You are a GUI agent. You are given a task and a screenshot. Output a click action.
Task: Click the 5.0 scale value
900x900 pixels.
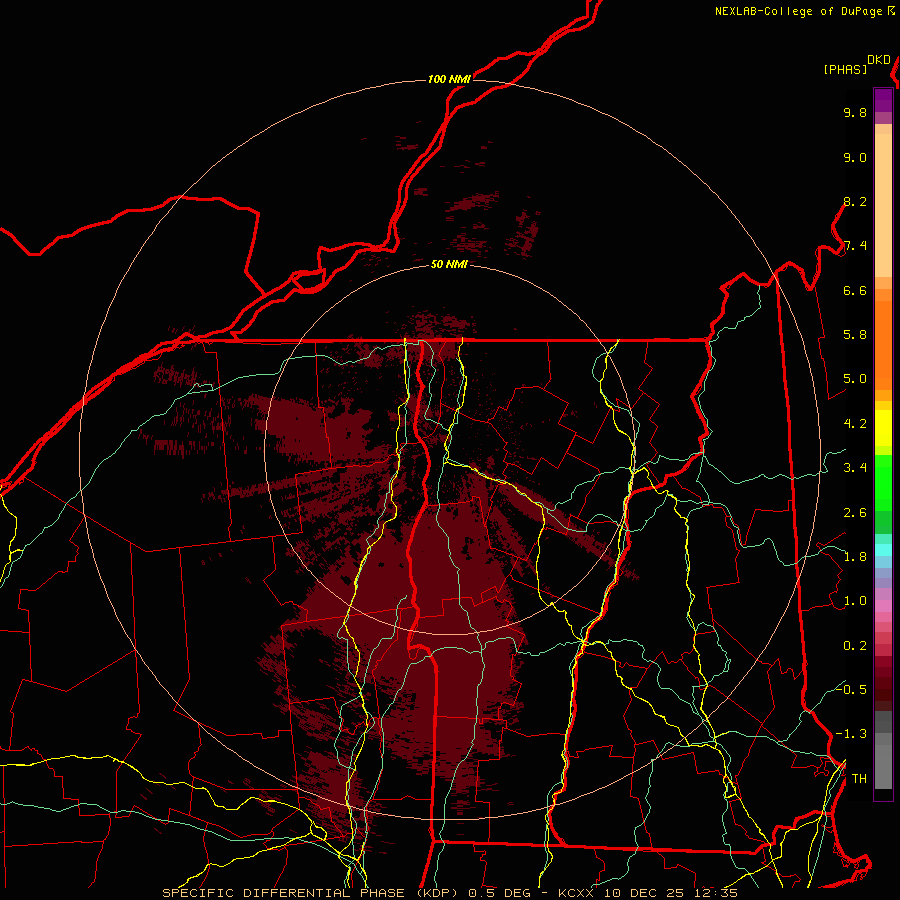[855, 379]
